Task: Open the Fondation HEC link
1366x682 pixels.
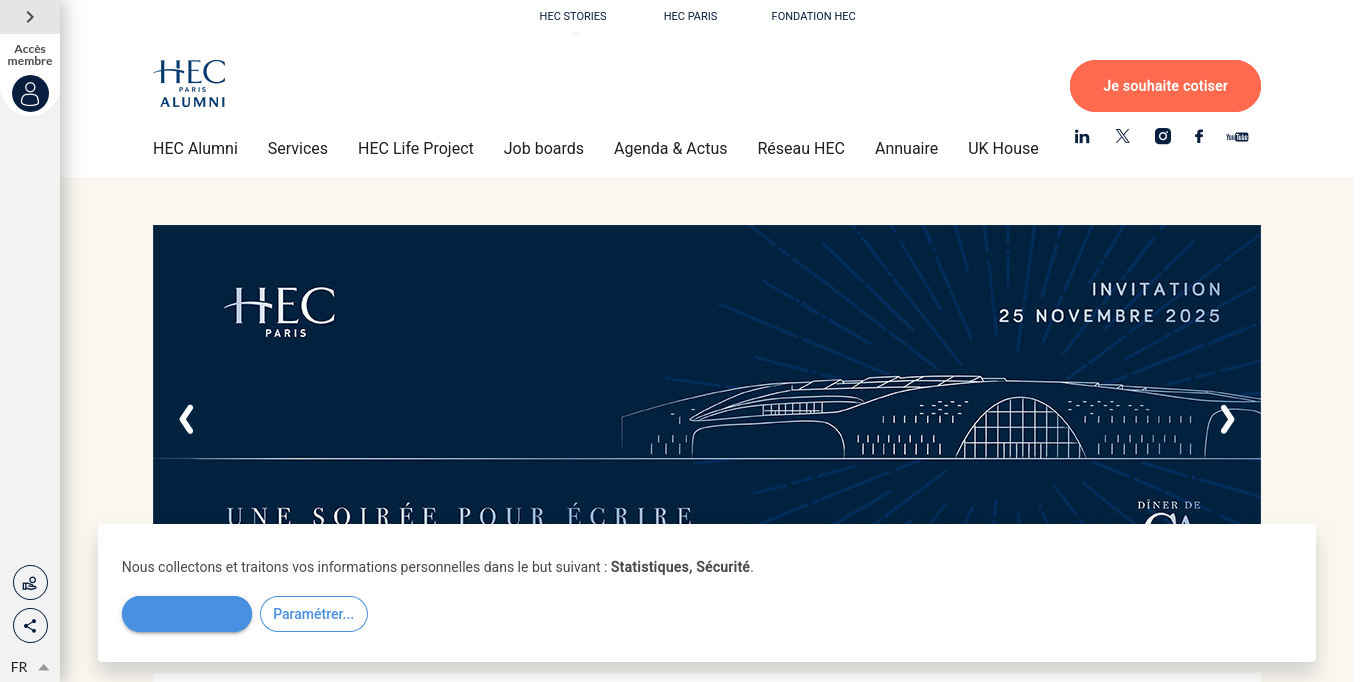Action: tap(813, 16)
